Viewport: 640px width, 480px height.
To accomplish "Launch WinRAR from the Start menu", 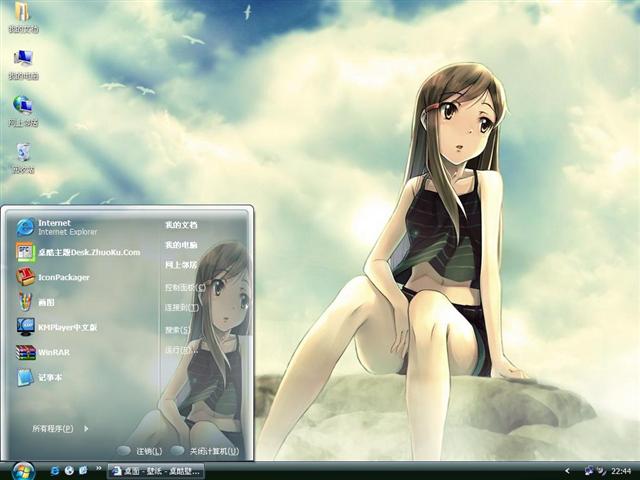I will (50, 352).
